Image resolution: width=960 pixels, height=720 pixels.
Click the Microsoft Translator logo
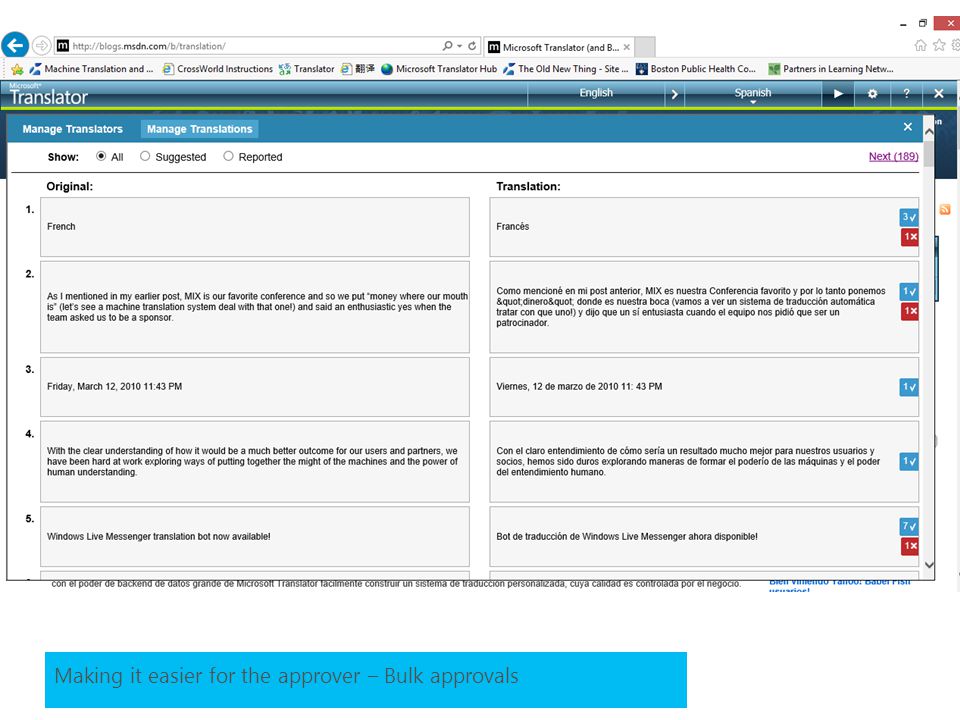click(48, 94)
